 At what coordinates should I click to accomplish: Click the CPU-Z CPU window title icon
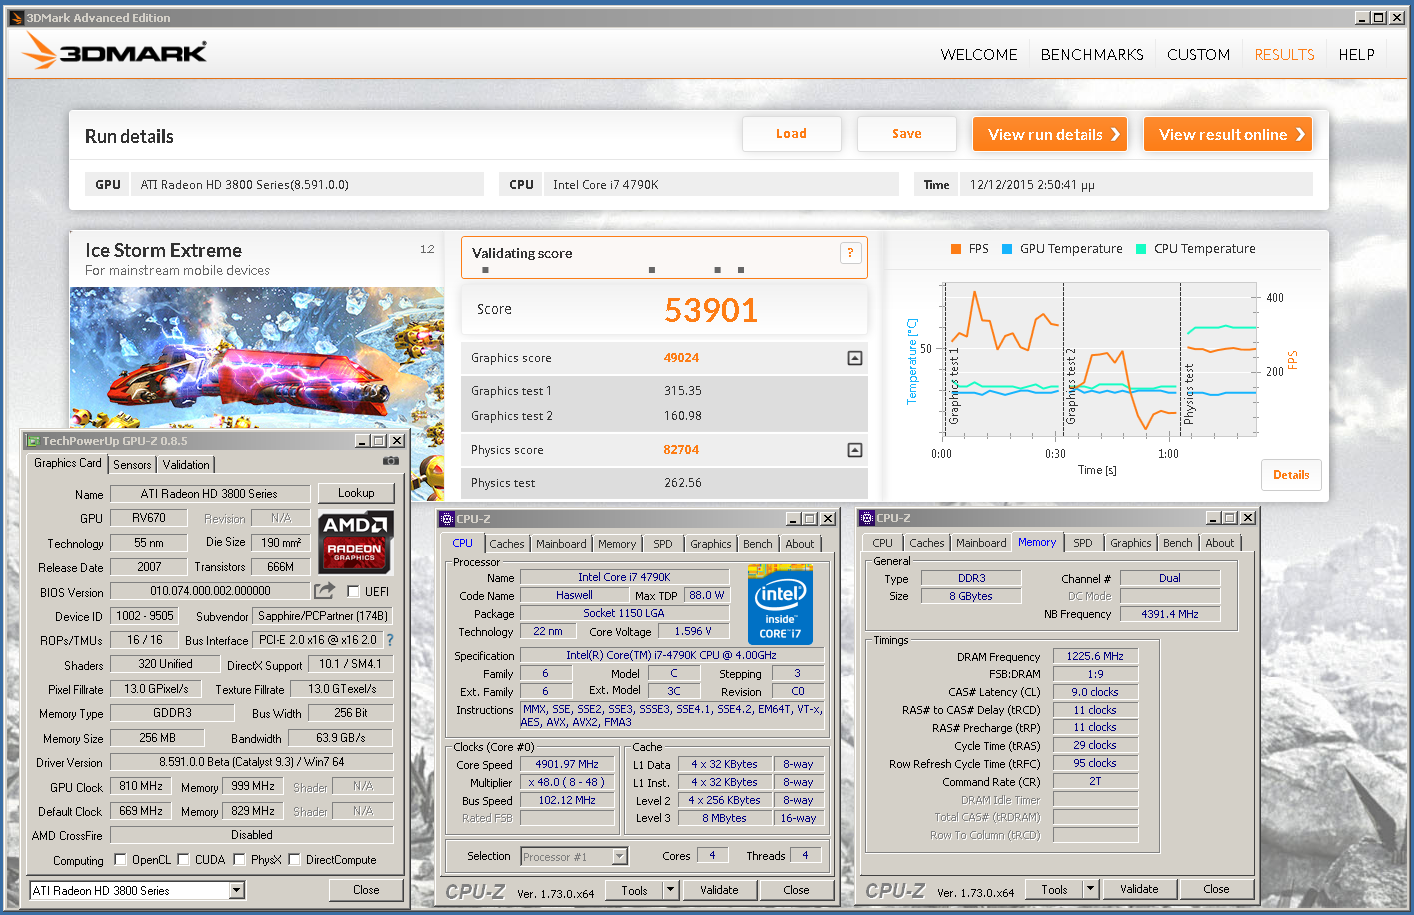click(x=447, y=519)
